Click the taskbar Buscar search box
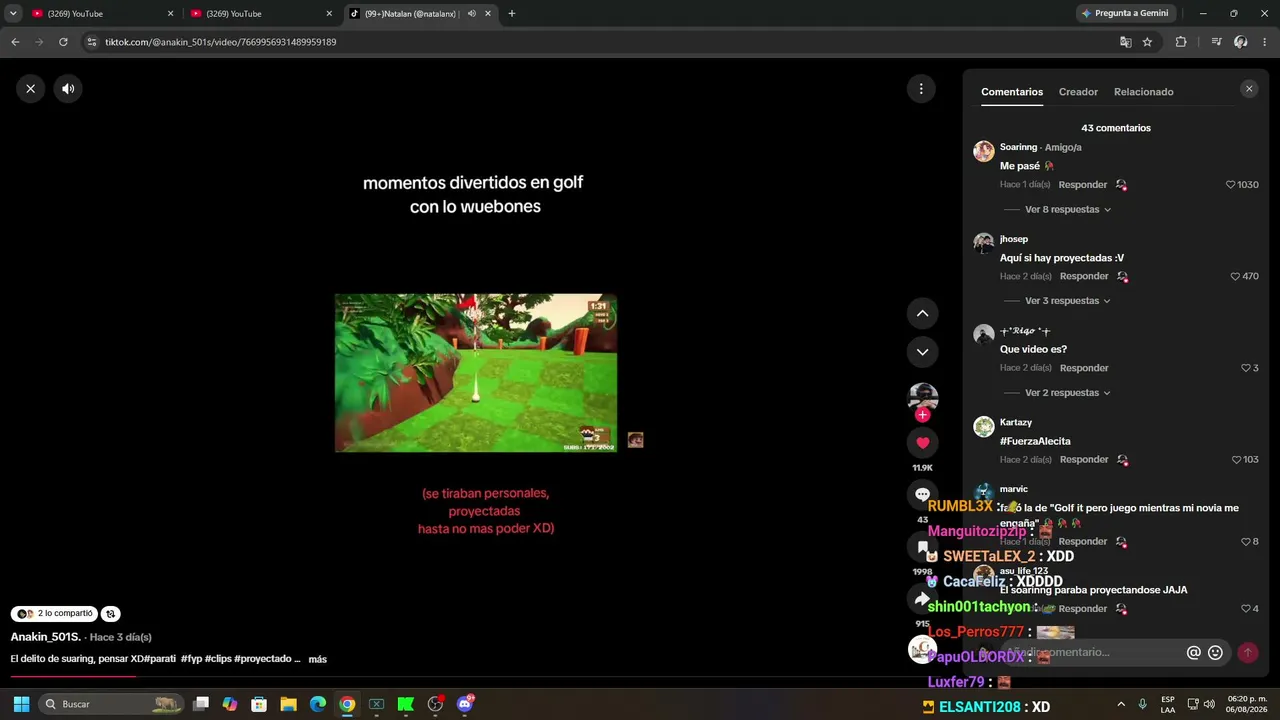The width and height of the screenshot is (1280, 720). tap(113, 704)
